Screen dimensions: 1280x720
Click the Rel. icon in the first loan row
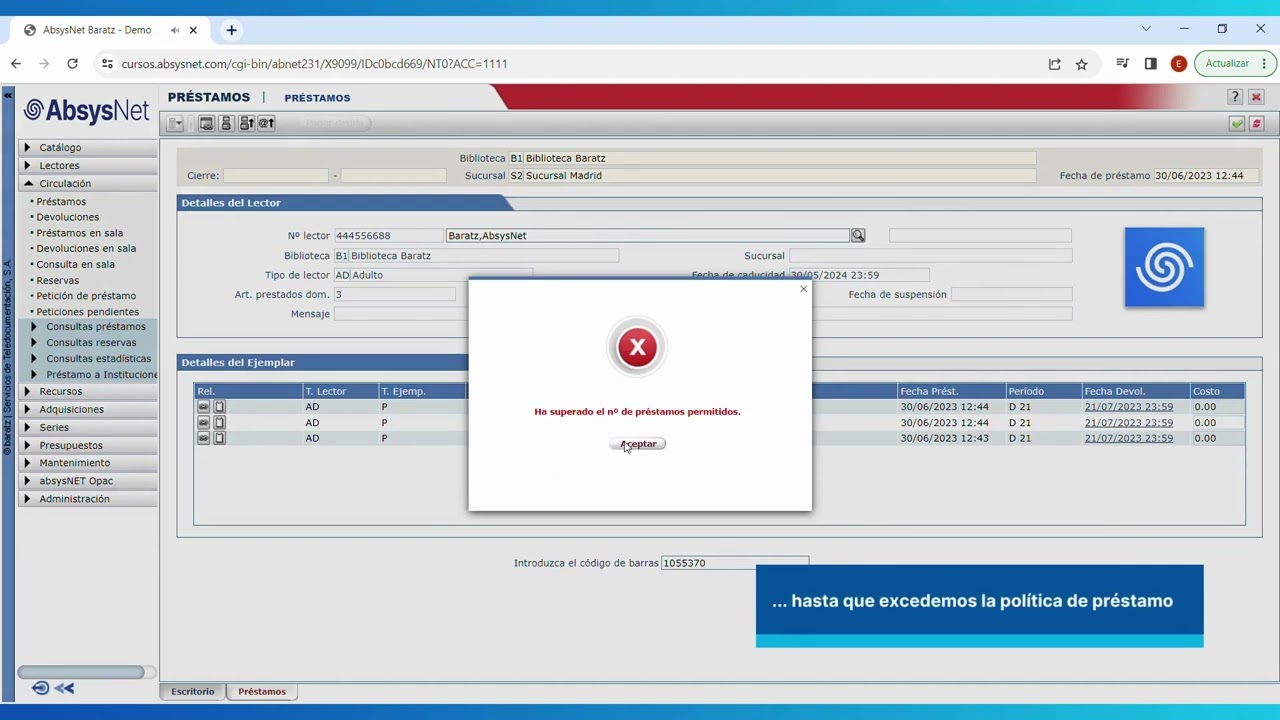[203, 407]
